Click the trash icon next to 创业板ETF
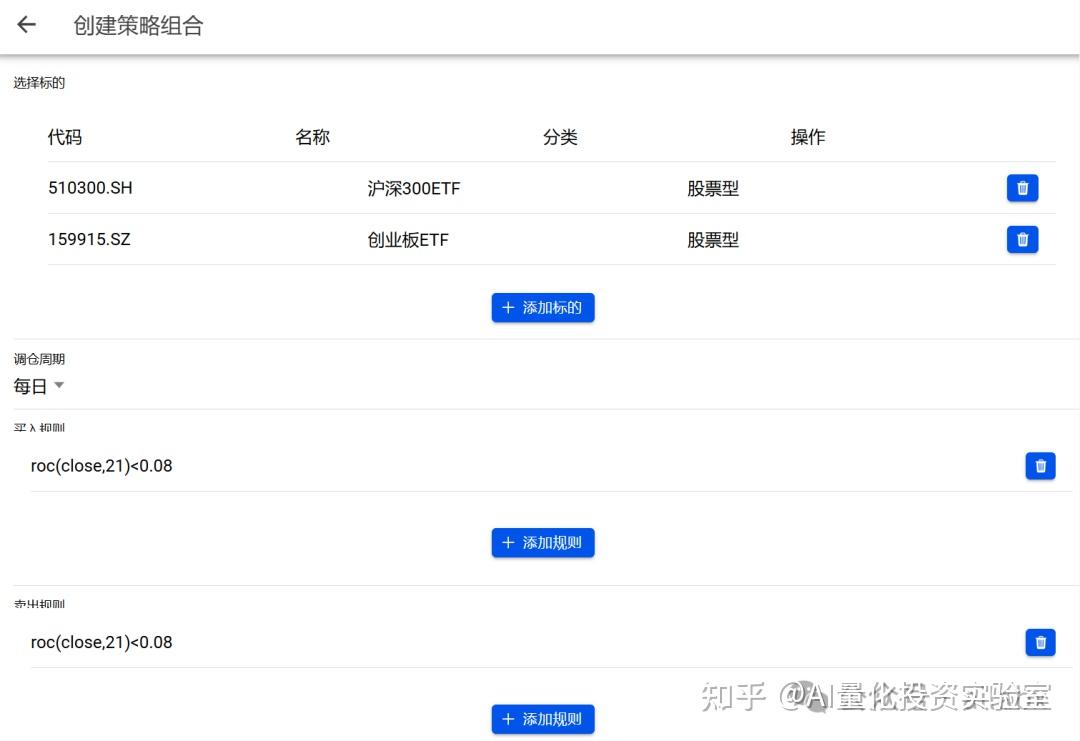Image resolution: width=1080 pixels, height=741 pixels. (1022, 239)
